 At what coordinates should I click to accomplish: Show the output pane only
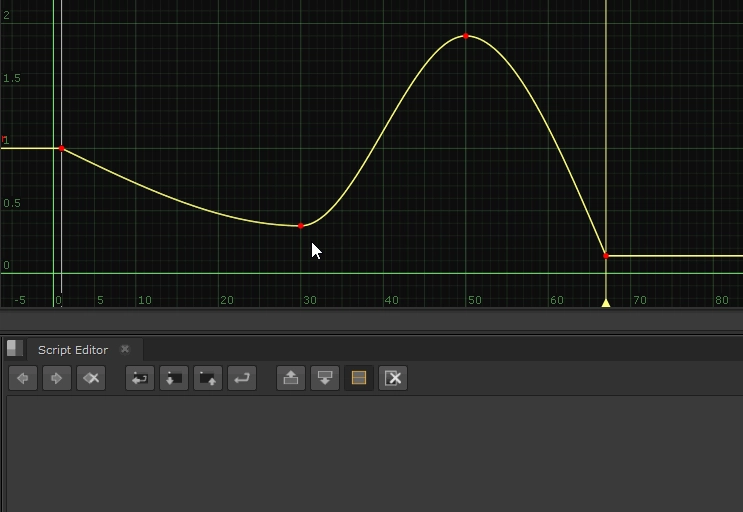coord(325,378)
